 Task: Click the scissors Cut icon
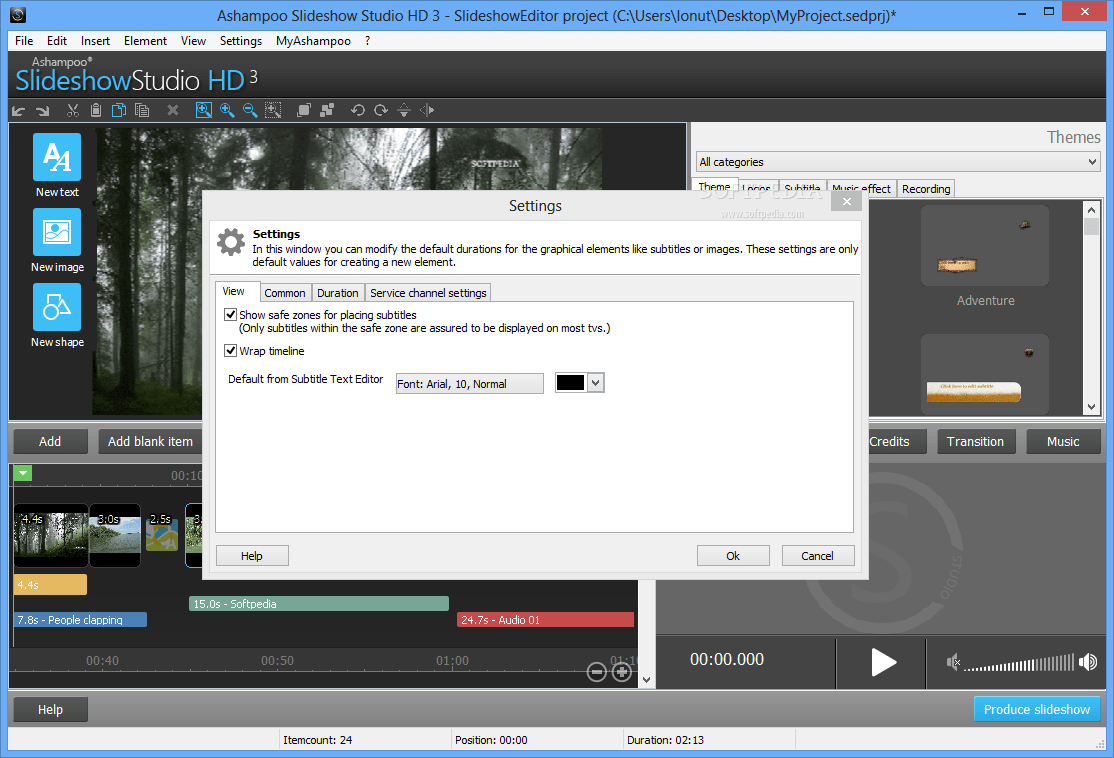pos(72,110)
